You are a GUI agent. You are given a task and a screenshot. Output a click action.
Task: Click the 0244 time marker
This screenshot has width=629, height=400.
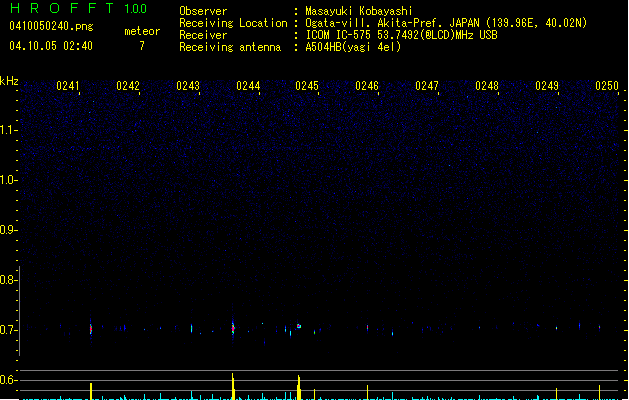pos(248,86)
